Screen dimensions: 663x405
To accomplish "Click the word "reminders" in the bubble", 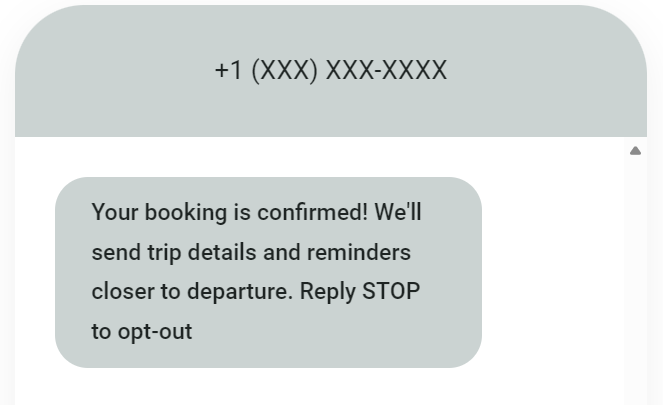I will [x=358, y=252].
